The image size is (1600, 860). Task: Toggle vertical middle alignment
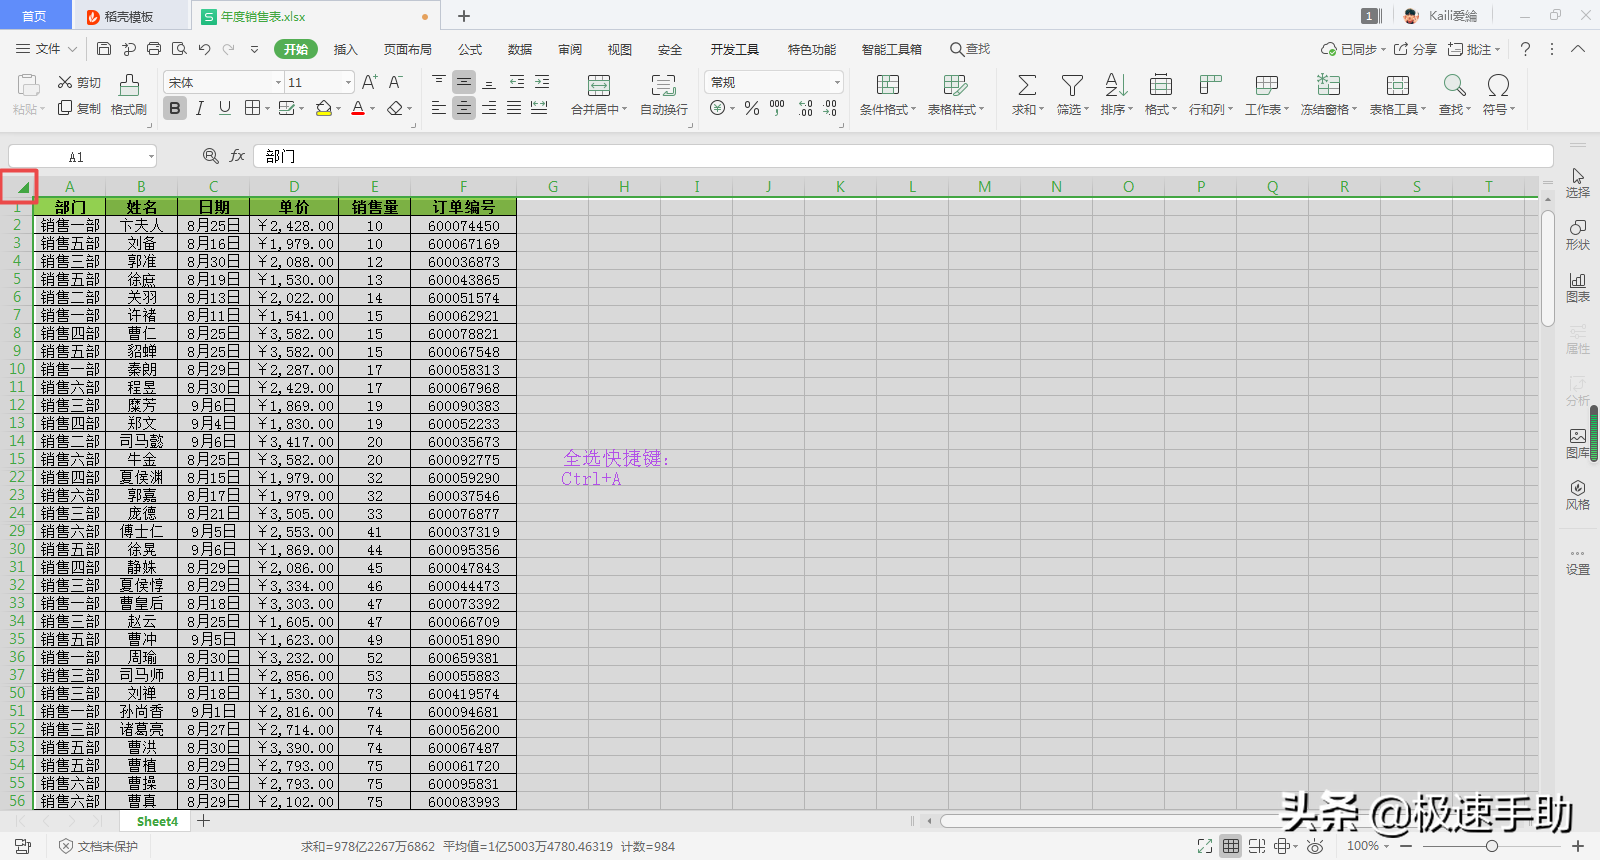pos(464,82)
